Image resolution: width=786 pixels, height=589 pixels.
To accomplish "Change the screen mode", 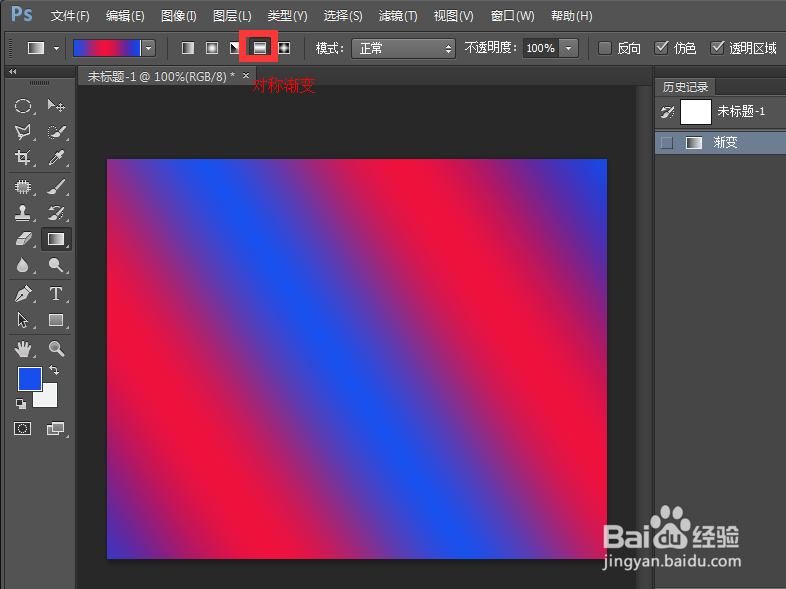I will 55,429.
